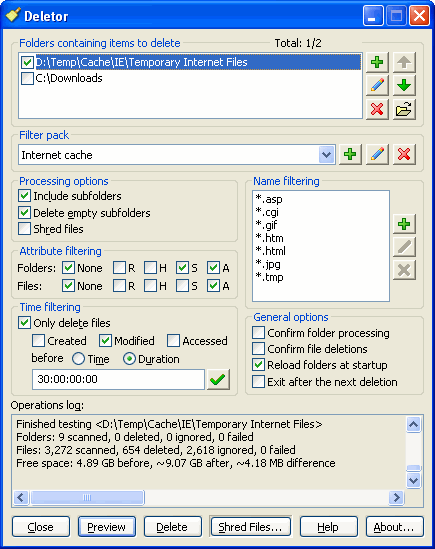
Task: Add a name filter entry
Action: 404,224
